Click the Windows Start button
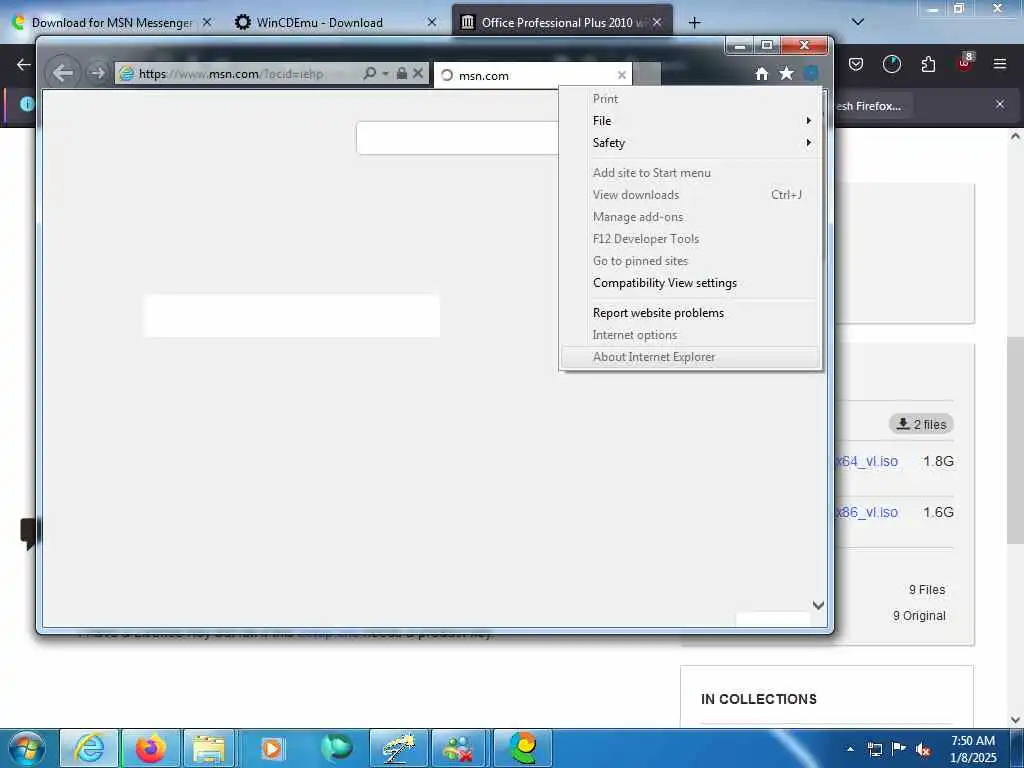The width and height of the screenshot is (1024, 768). click(x=27, y=749)
